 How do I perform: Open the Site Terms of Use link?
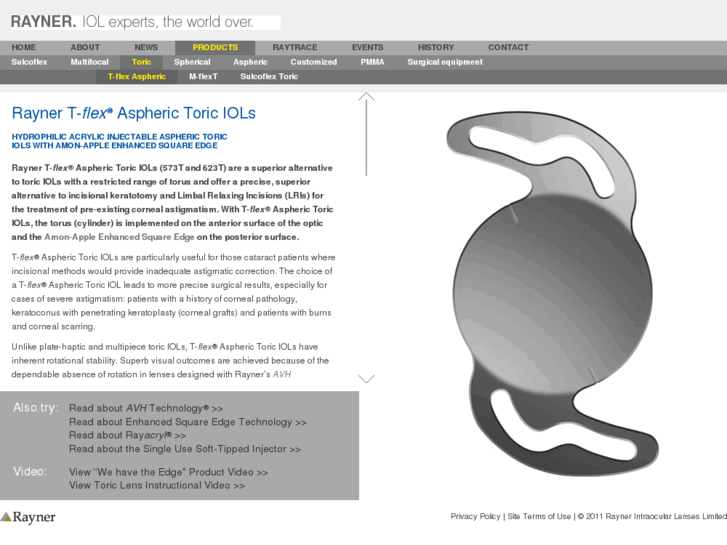coord(539,516)
